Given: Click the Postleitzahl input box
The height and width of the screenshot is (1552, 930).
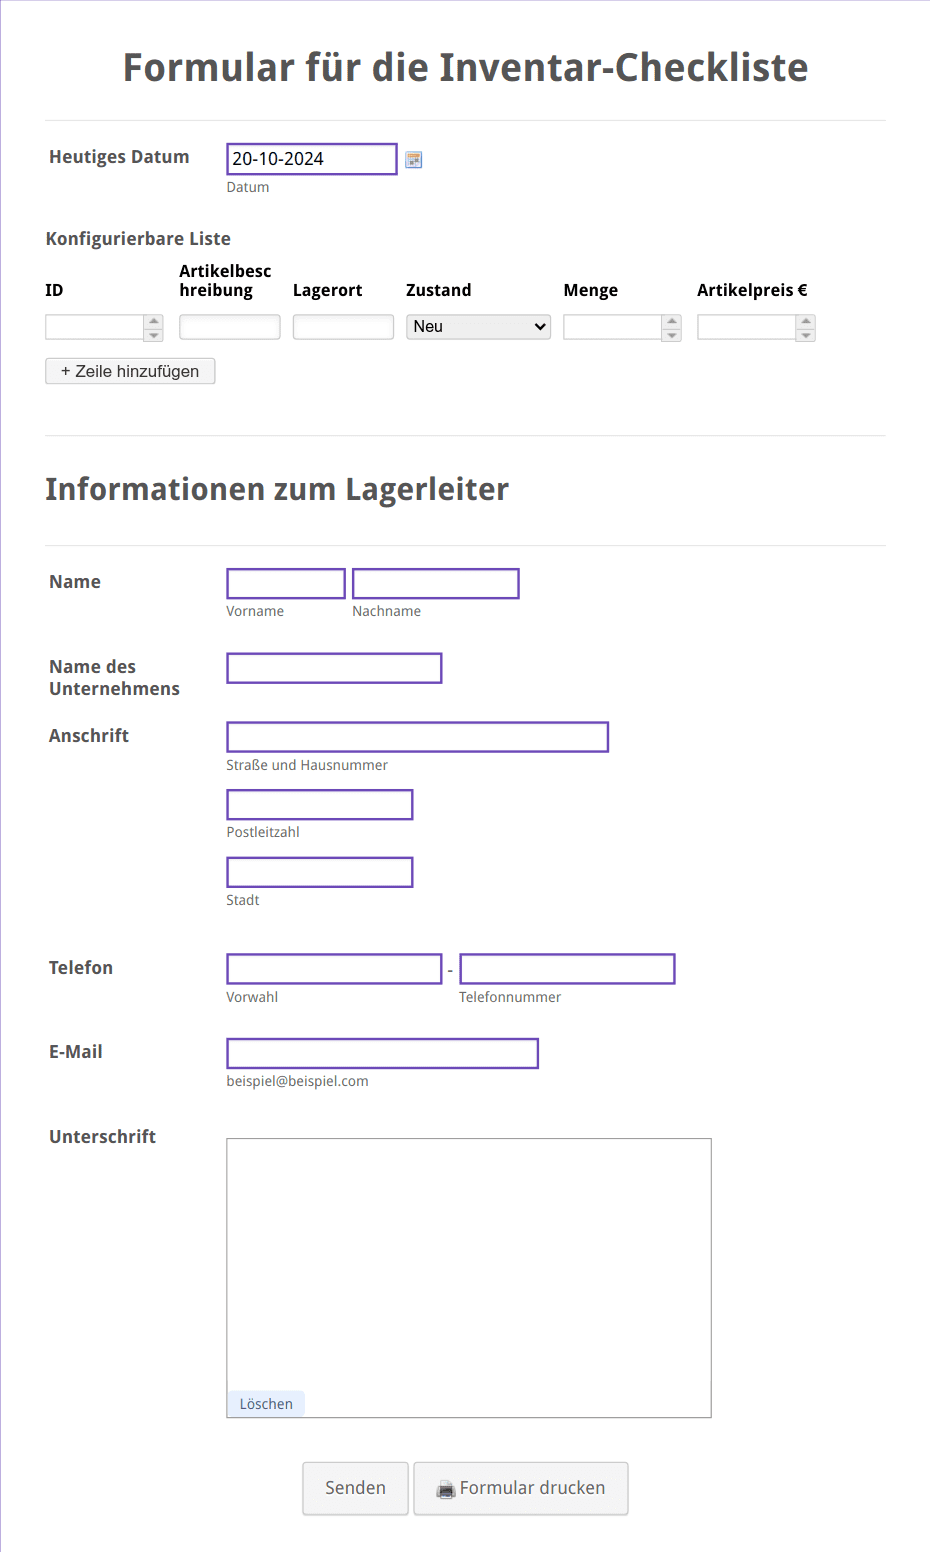Looking at the screenshot, I should pos(319,804).
